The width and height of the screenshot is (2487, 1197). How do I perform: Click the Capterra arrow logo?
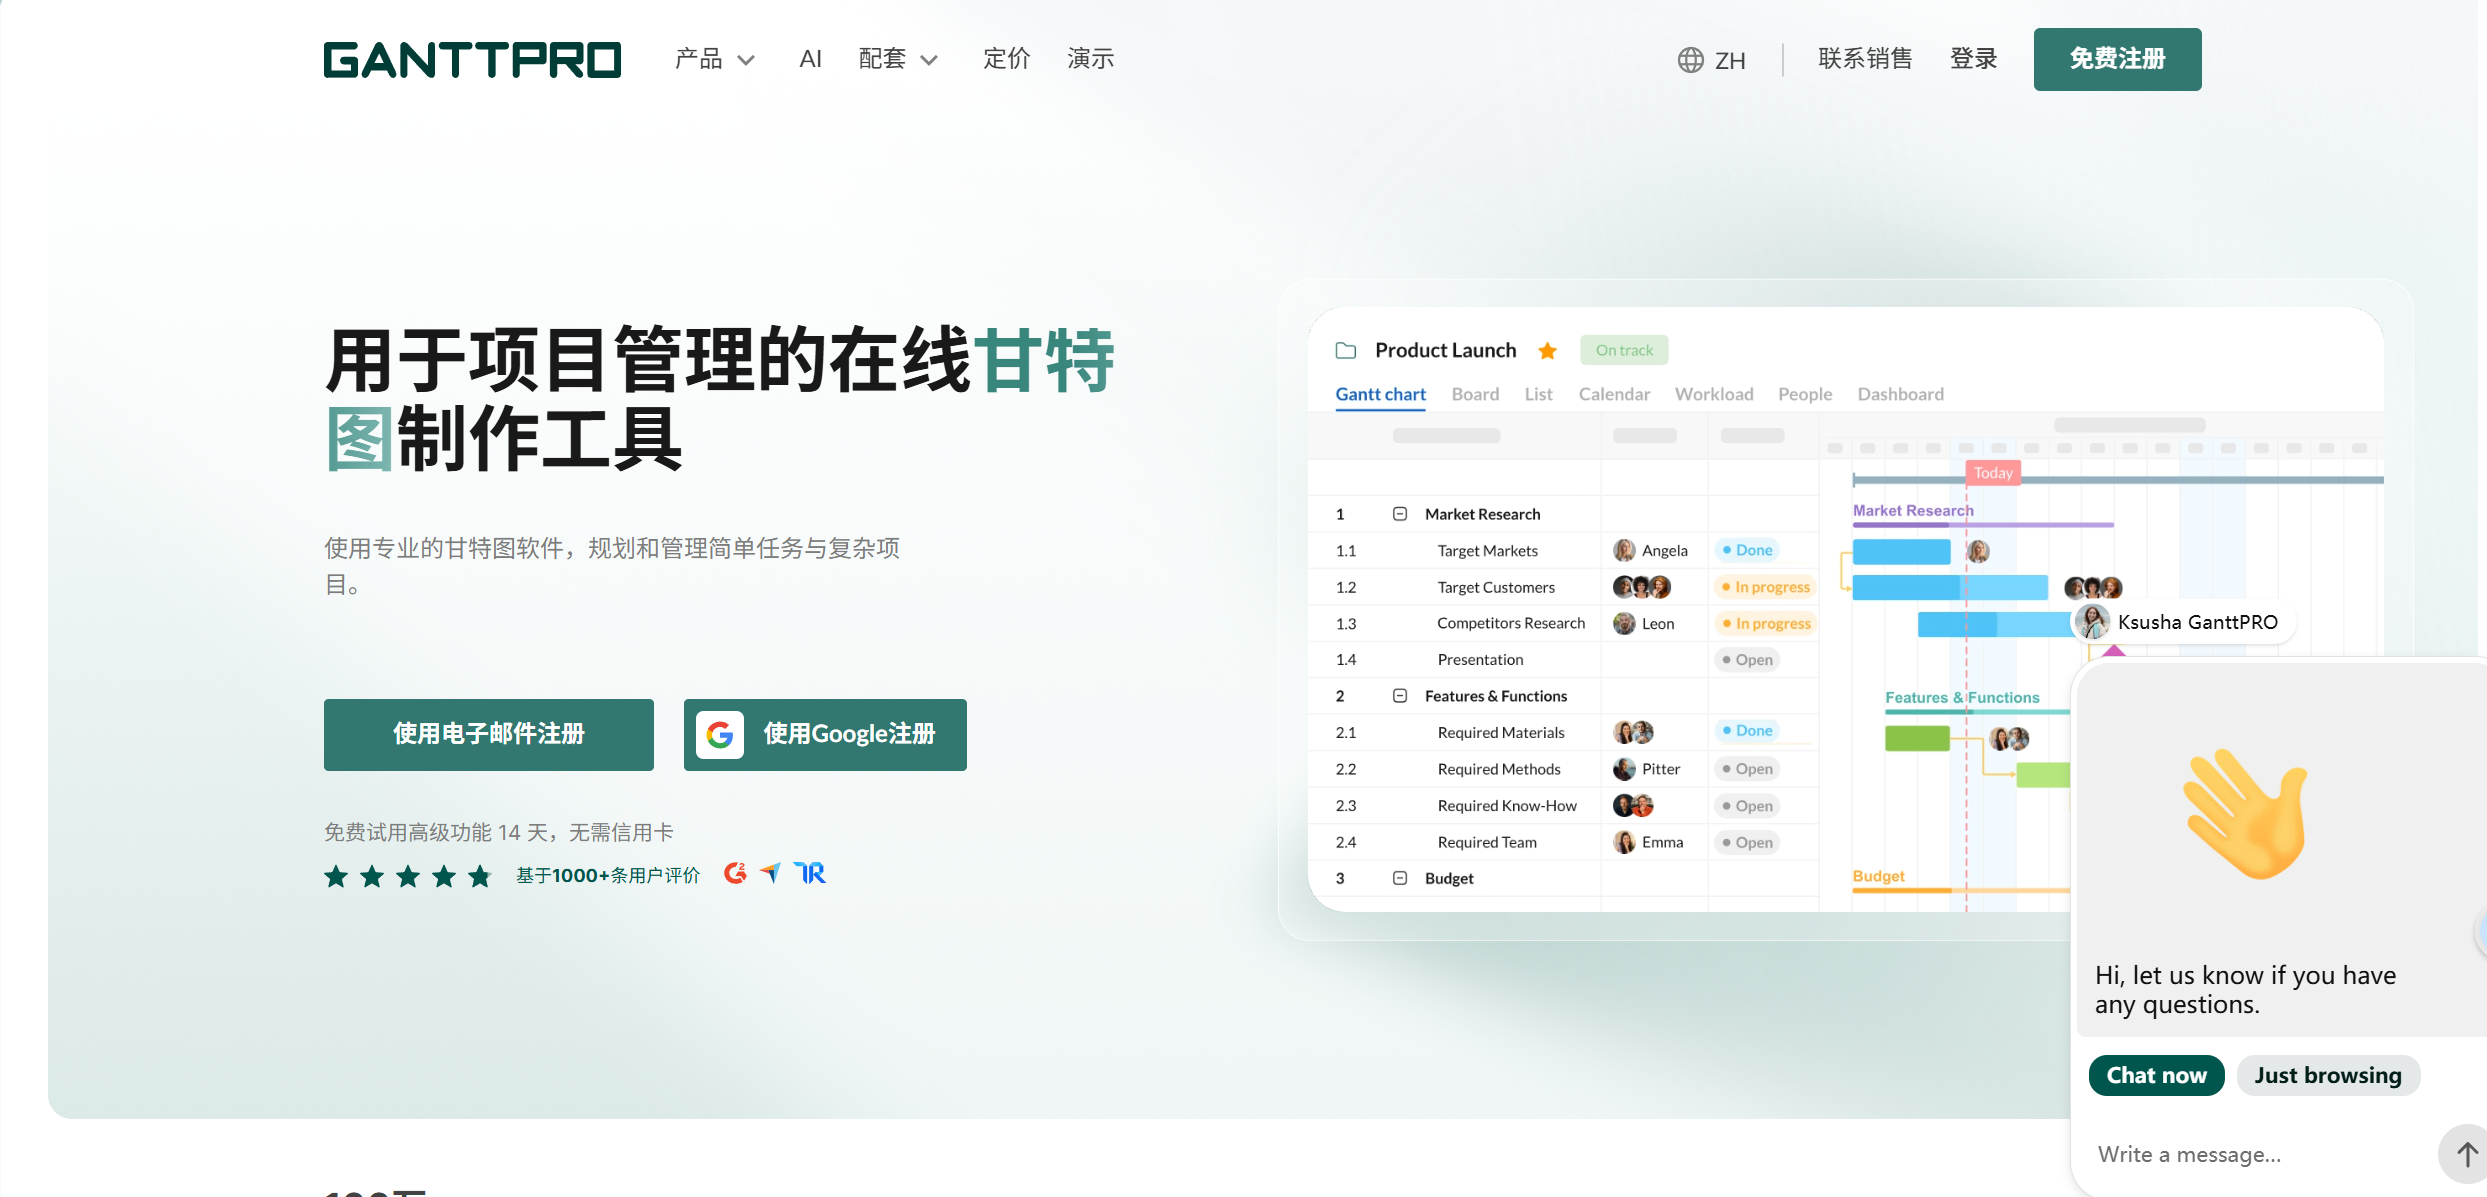(x=770, y=873)
